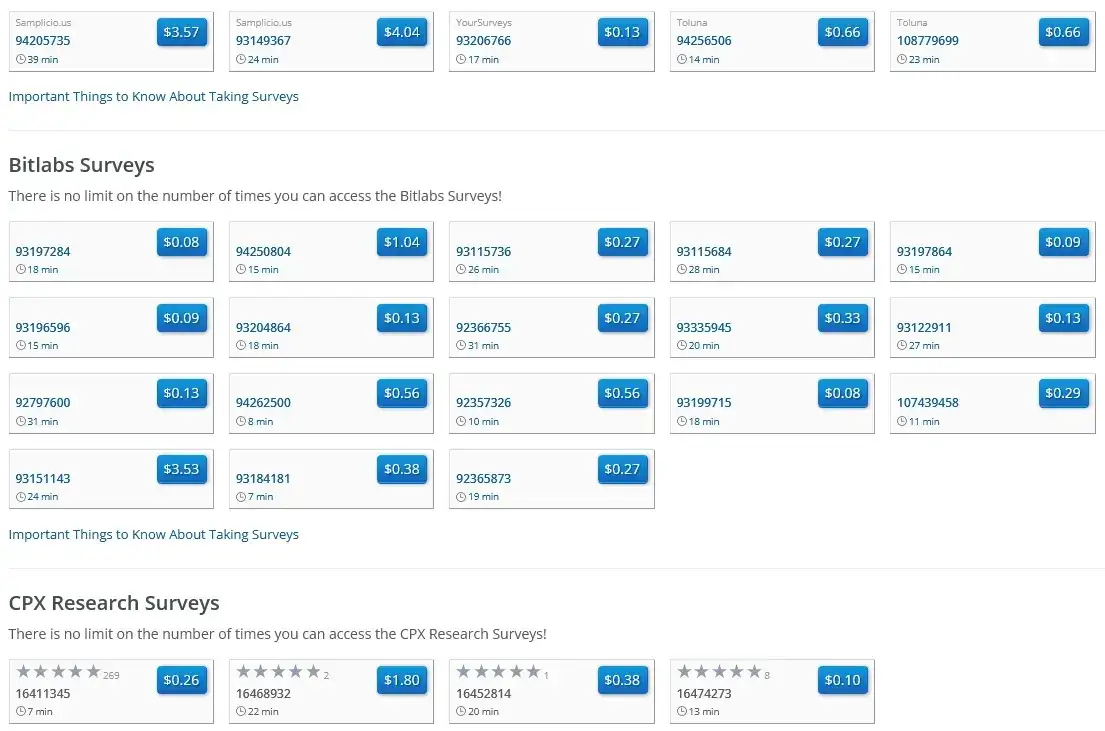Click the clock icon on survey 94262500
The width and height of the screenshot is (1105, 731).
click(240, 421)
